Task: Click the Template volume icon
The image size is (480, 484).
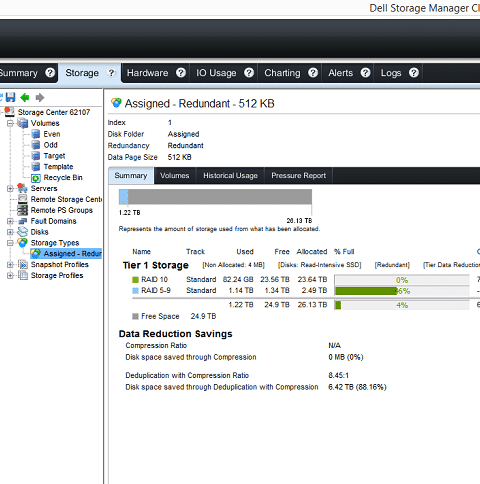Action: pyautogui.click(x=36, y=167)
